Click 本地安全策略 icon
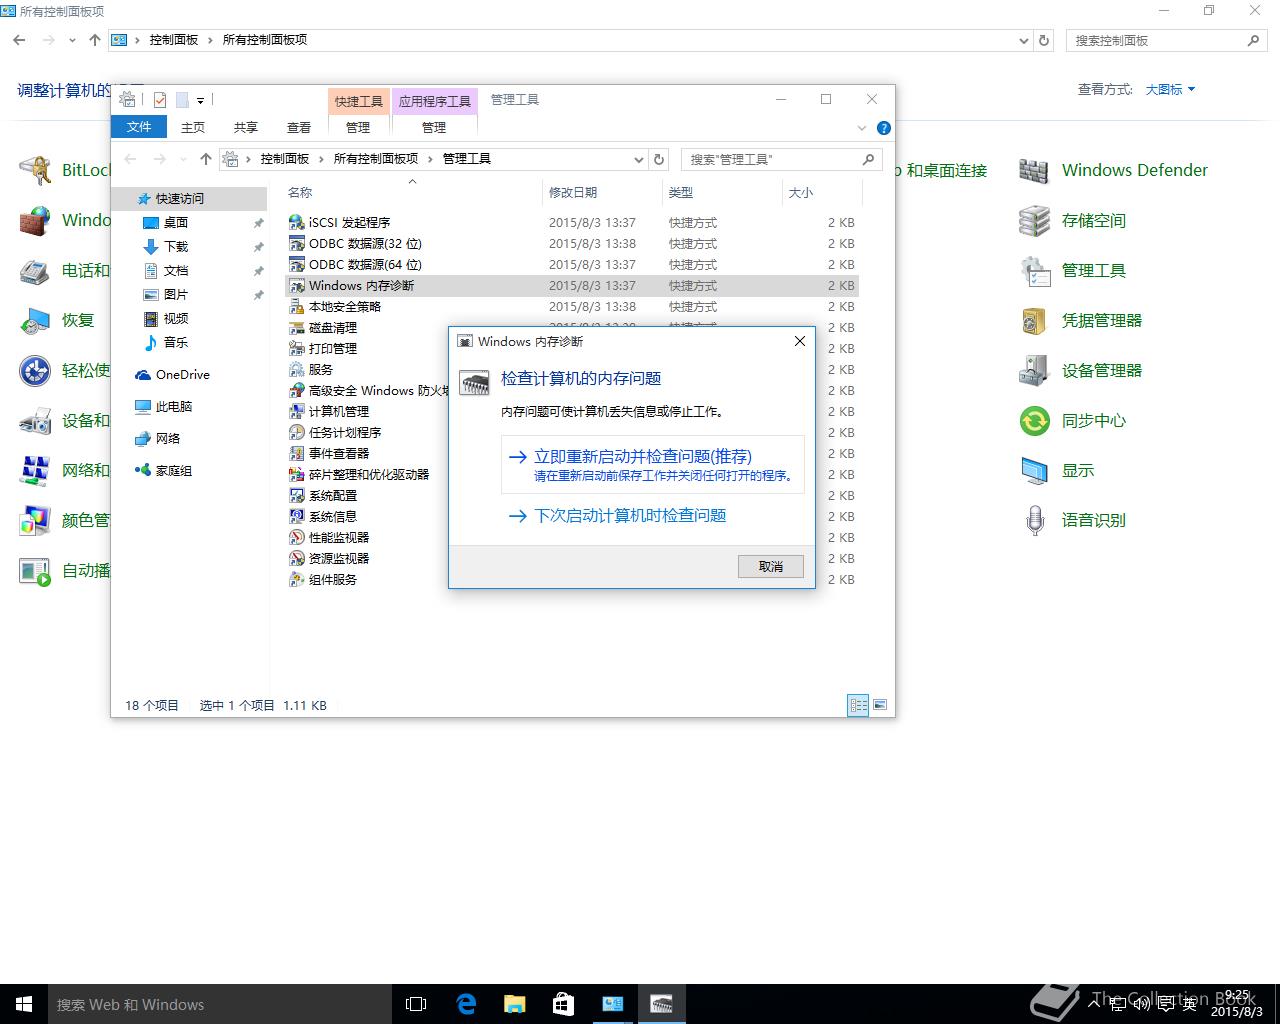Image resolution: width=1280 pixels, height=1024 pixels. pyautogui.click(x=296, y=306)
